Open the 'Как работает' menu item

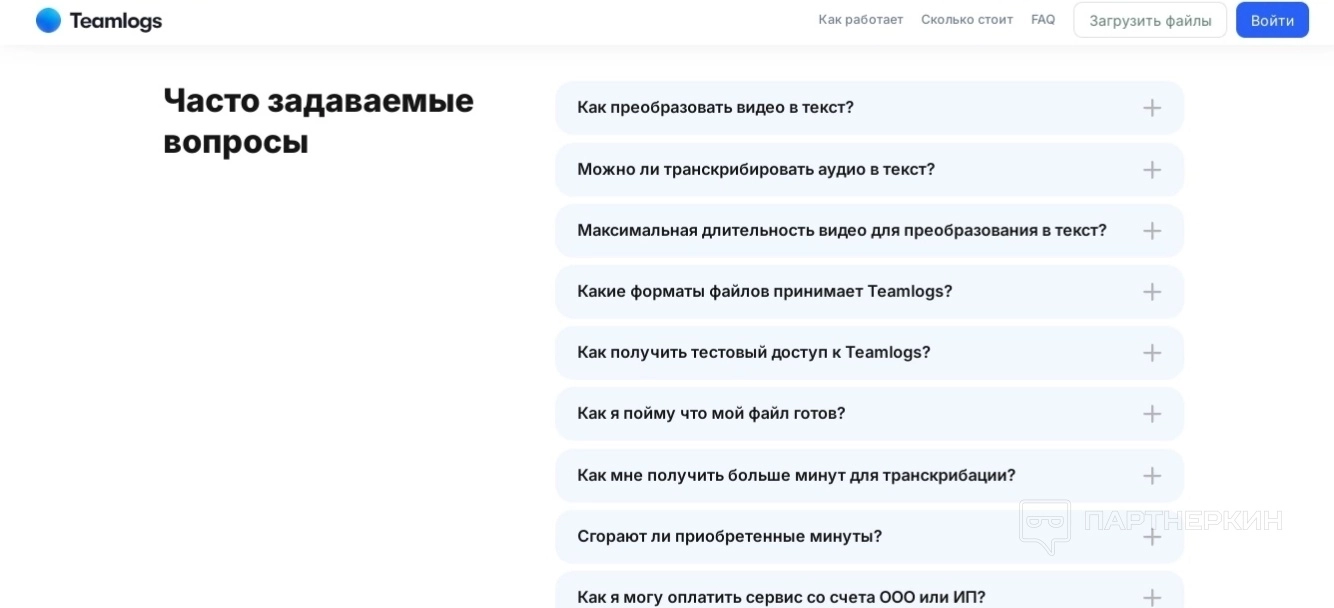pos(860,20)
